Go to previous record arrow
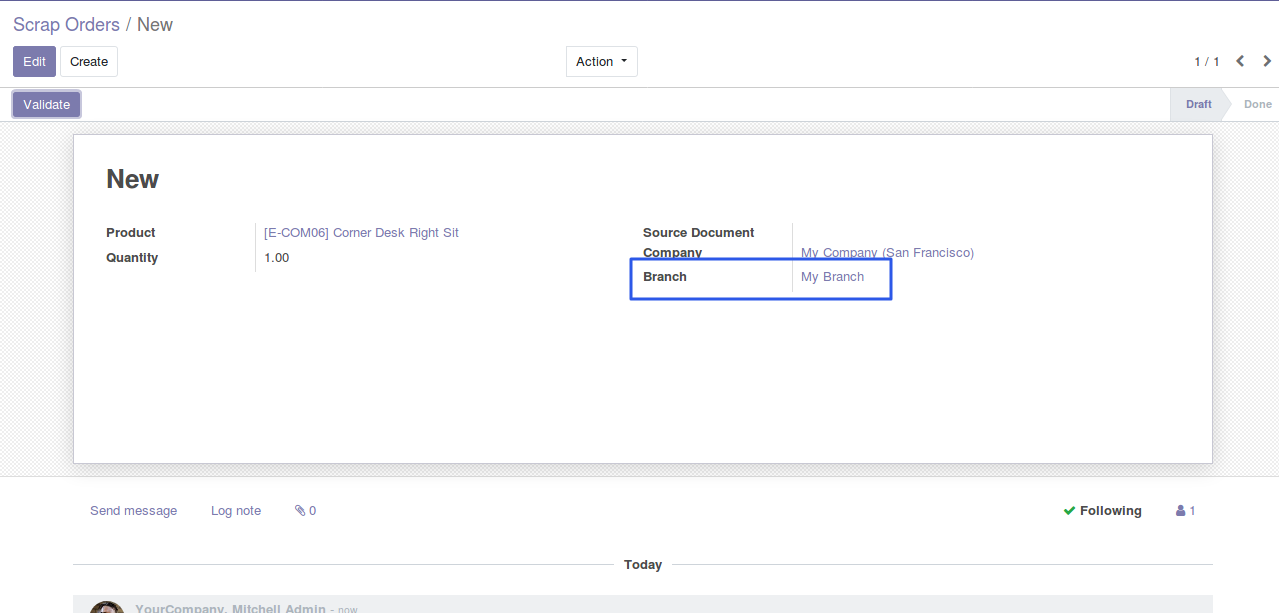 (x=1240, y=61)
